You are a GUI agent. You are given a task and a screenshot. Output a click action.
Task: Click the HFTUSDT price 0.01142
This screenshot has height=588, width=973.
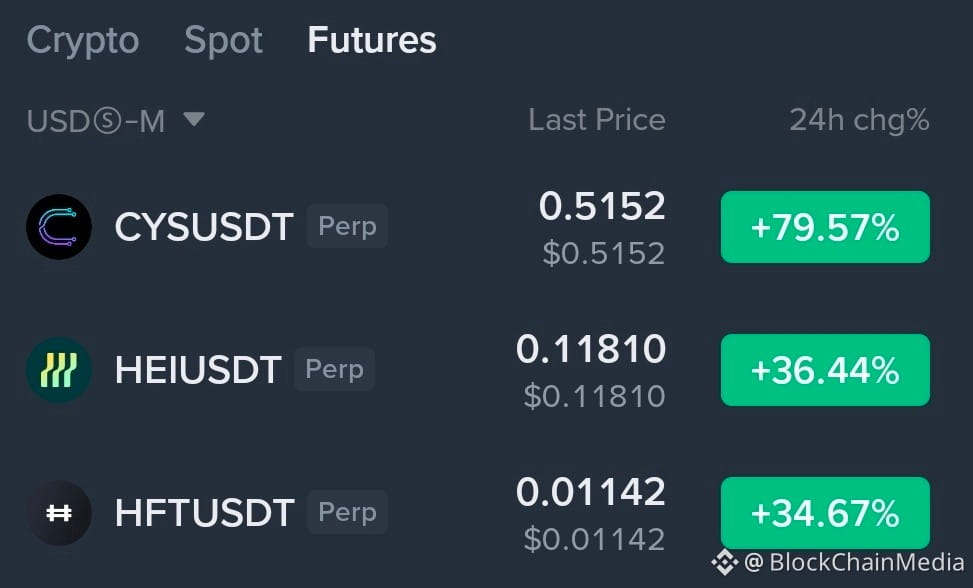(591, 492)
